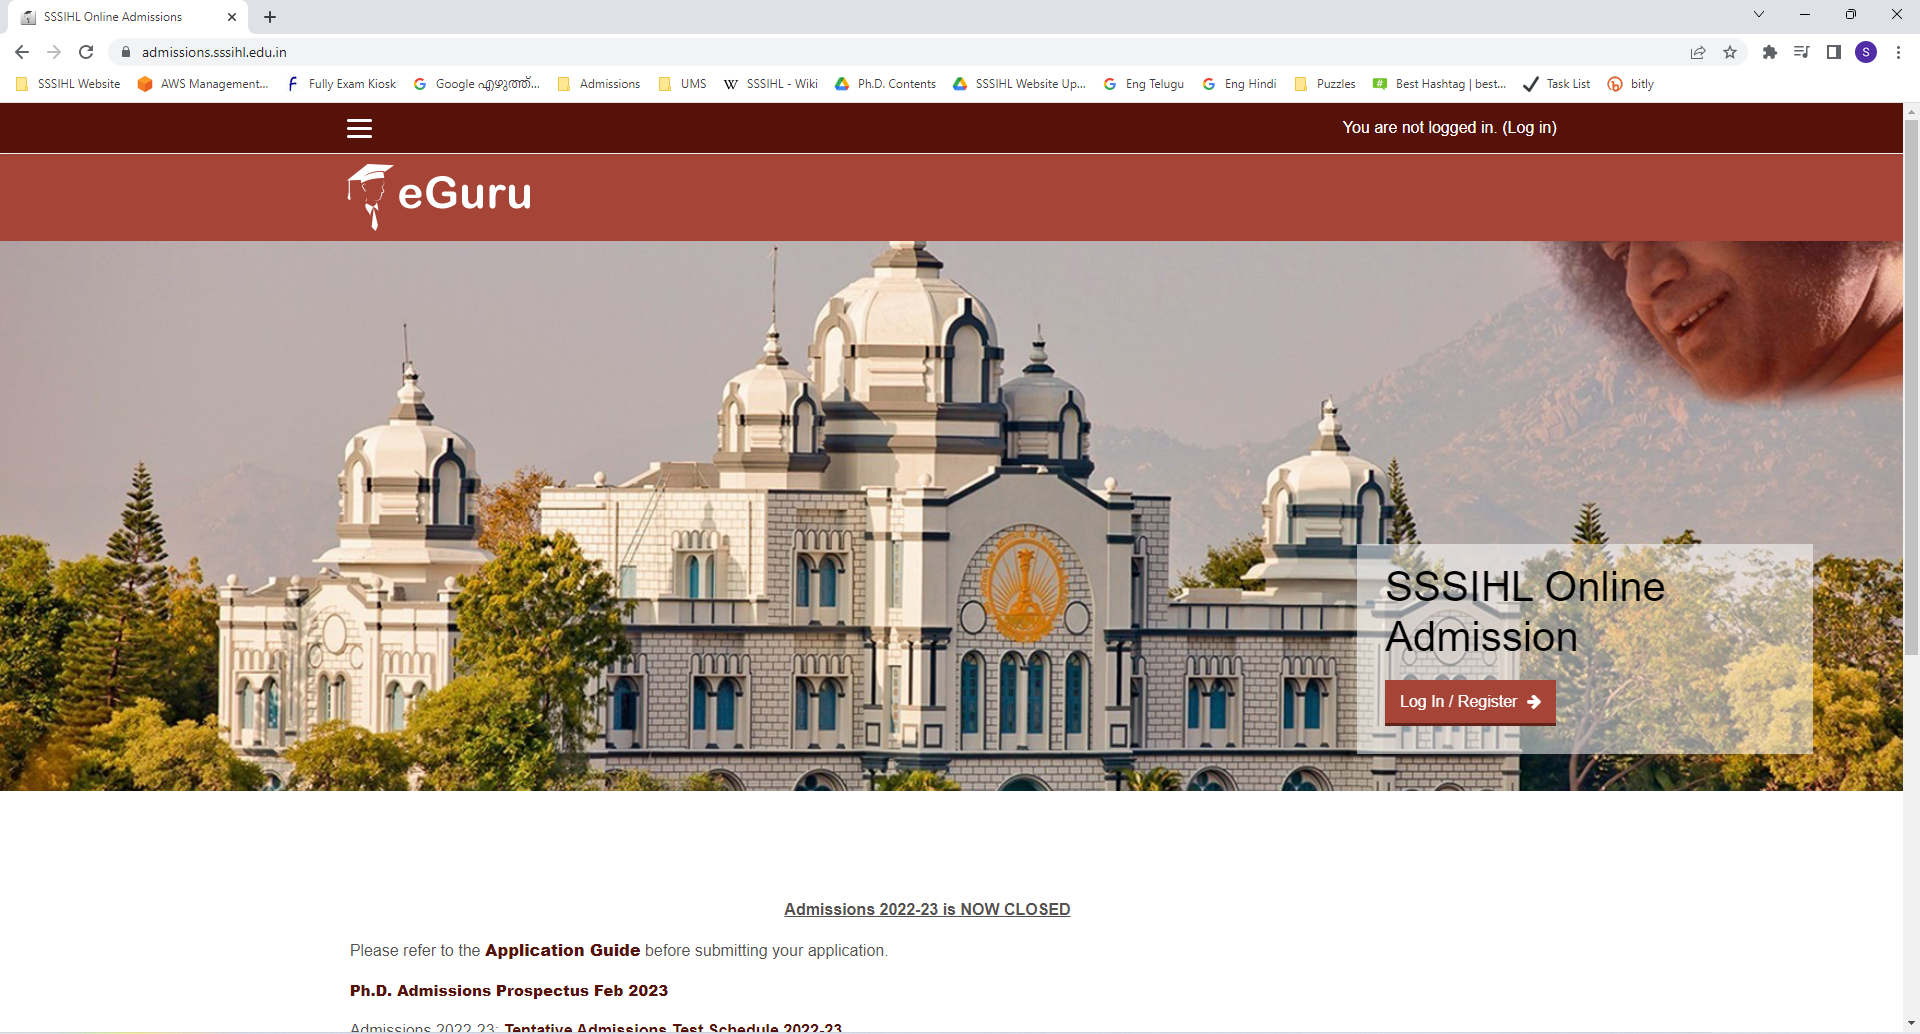Open SSSIHL Website Up... bookmark
Screen dimensions: 1920x1034
click(1019, 84)
